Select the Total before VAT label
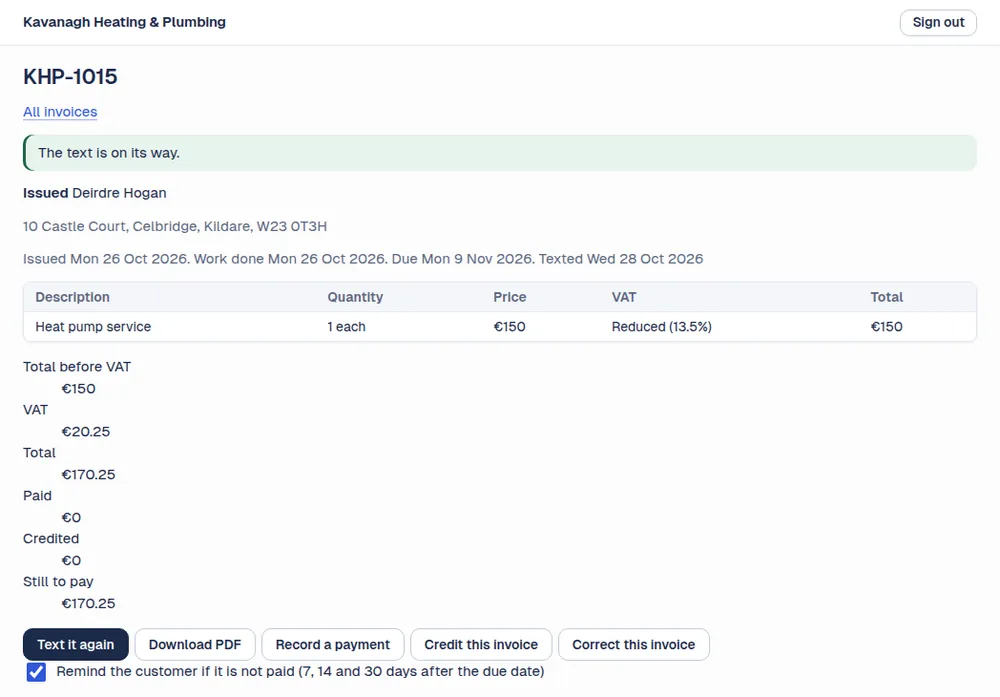Screen dimensions: 1000x697 tap(77, 367)
